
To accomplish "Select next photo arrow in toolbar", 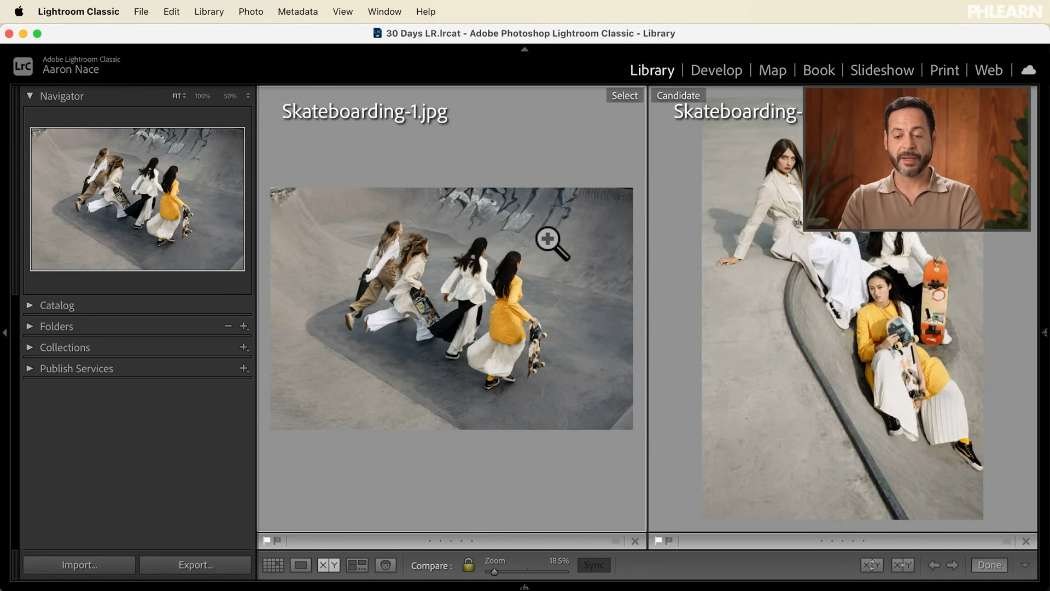I will coord(952,565).
